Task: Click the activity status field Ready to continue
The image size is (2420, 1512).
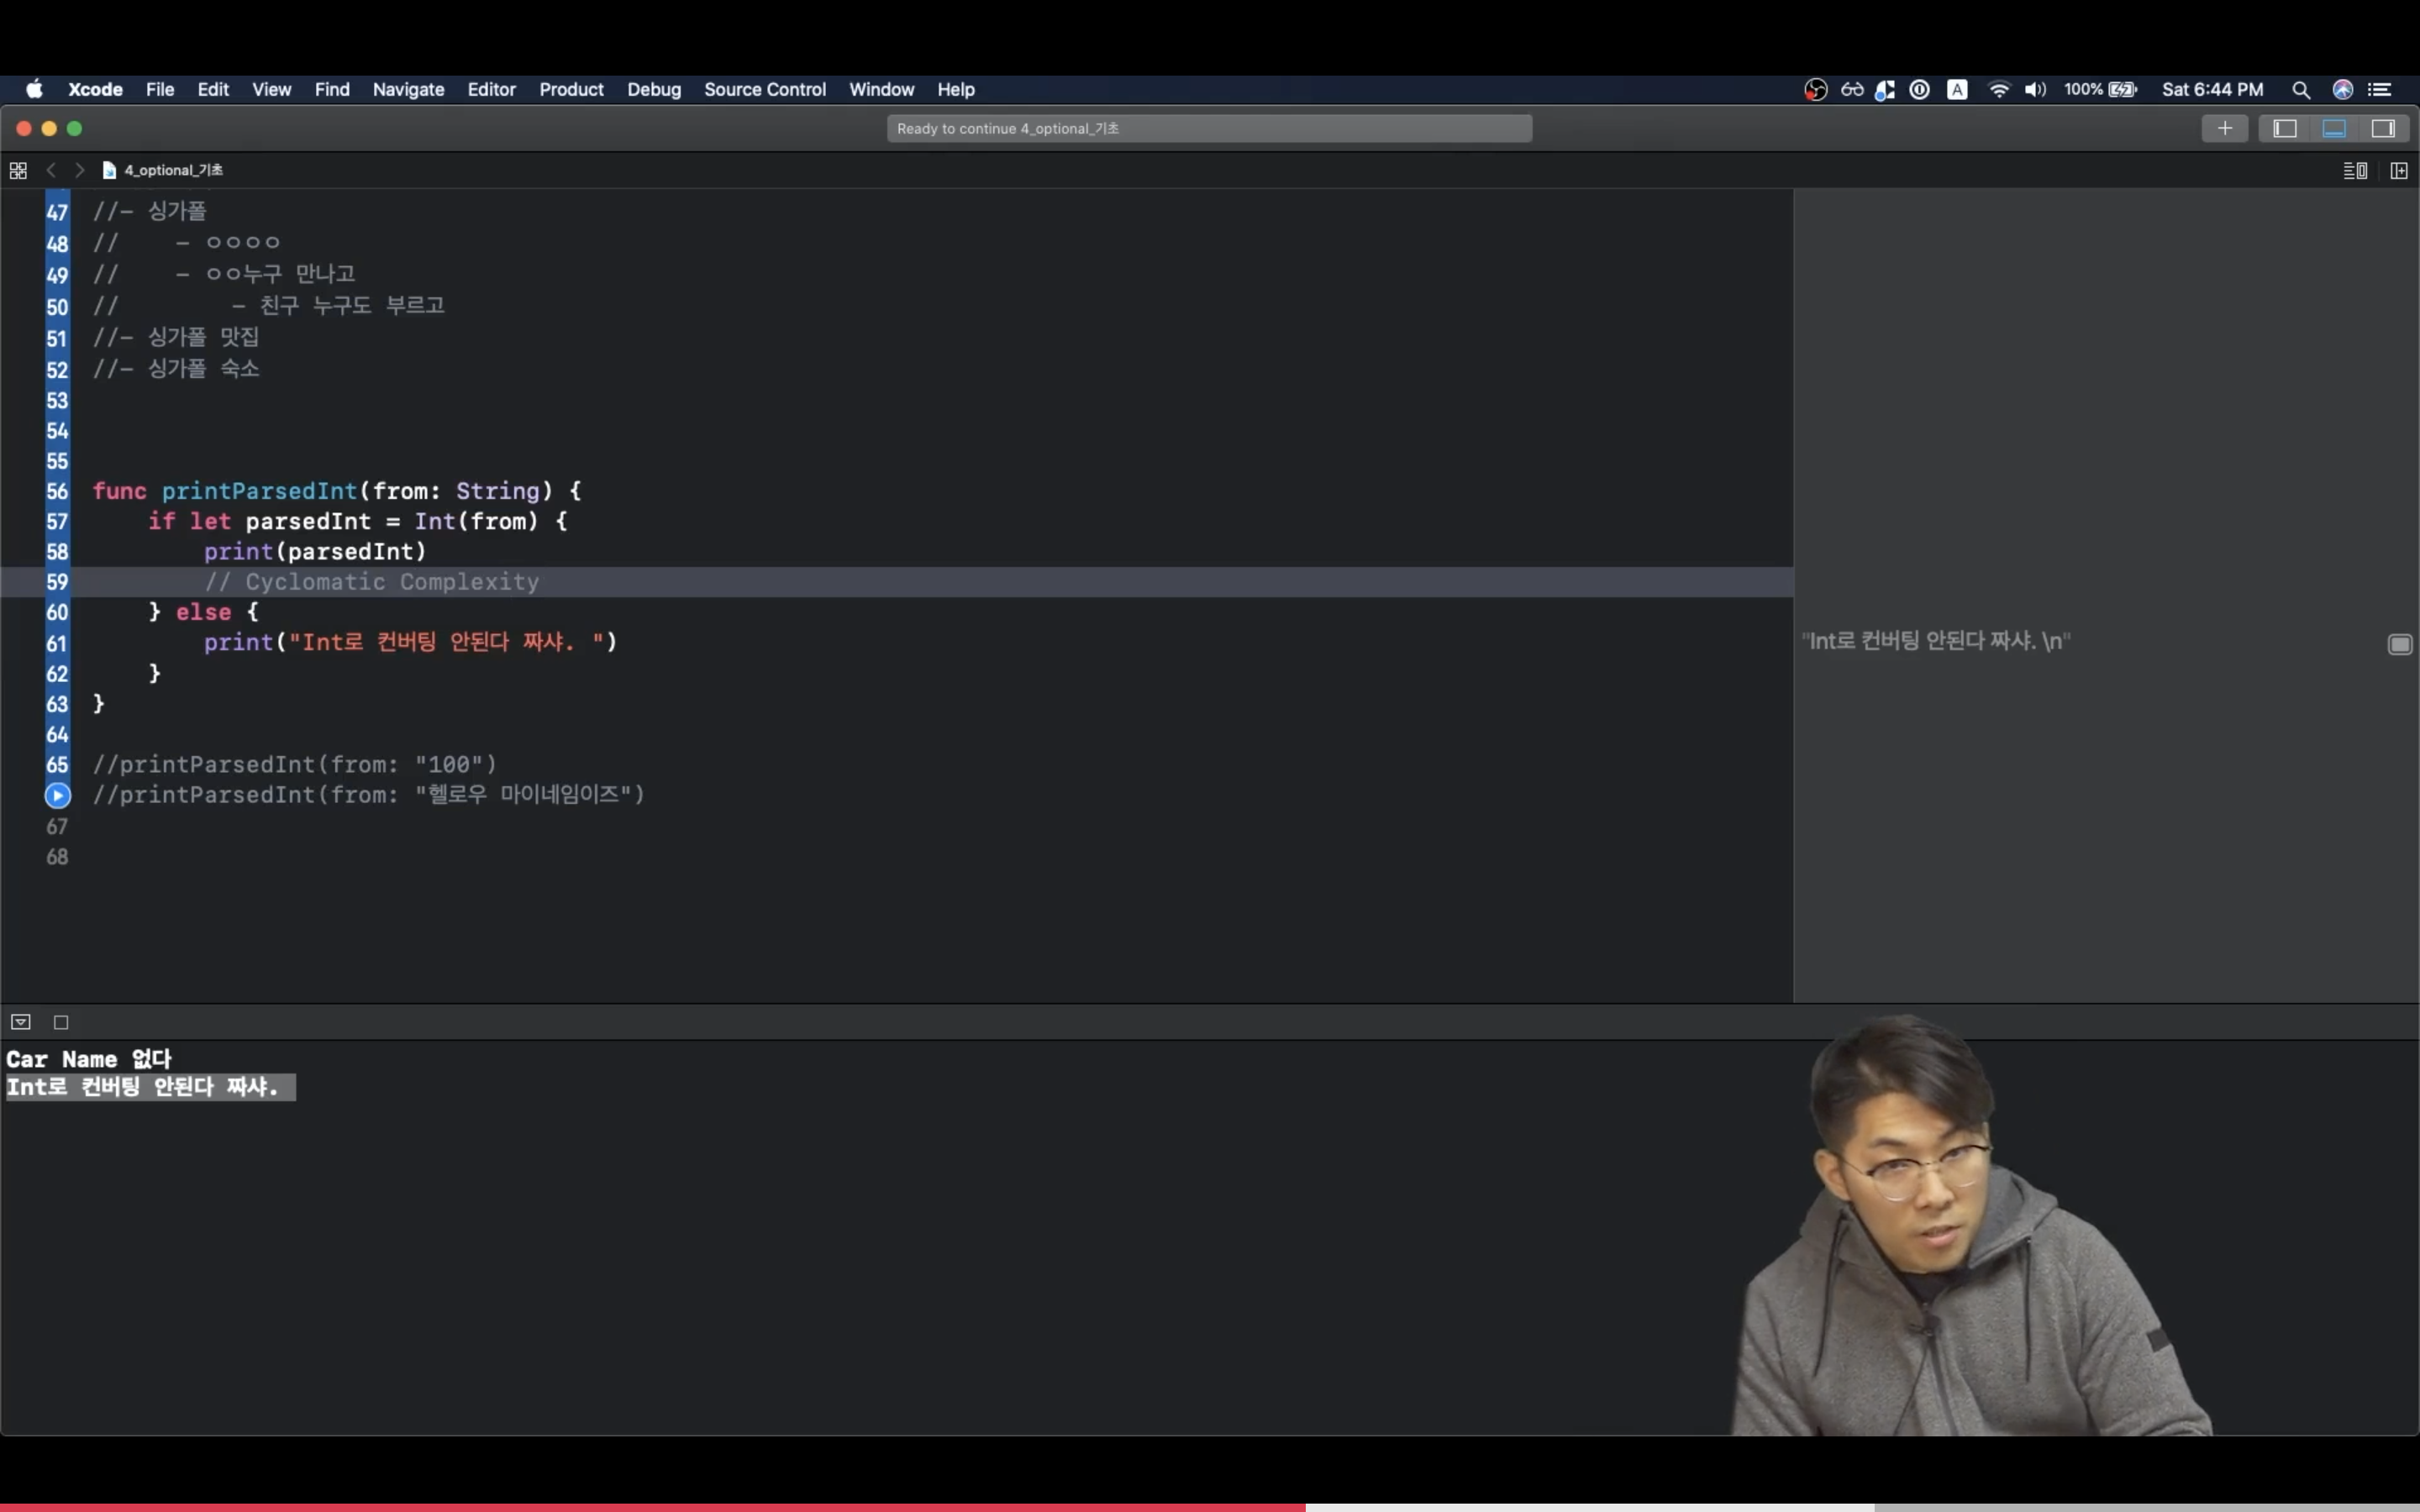Action: coord(1209,128)
